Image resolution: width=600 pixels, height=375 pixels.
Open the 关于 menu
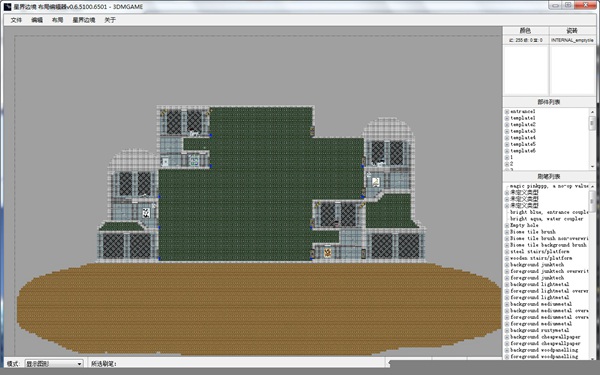point(110,20)
